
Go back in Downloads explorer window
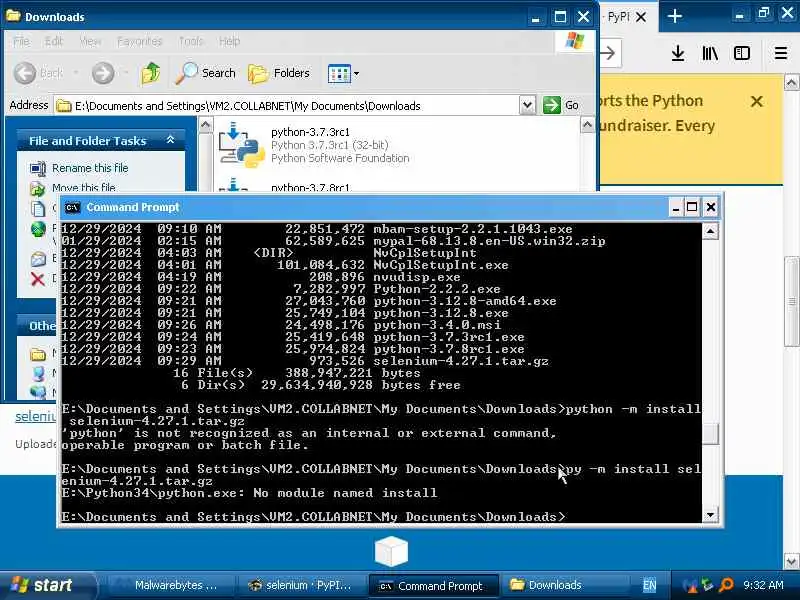[38, 73]
